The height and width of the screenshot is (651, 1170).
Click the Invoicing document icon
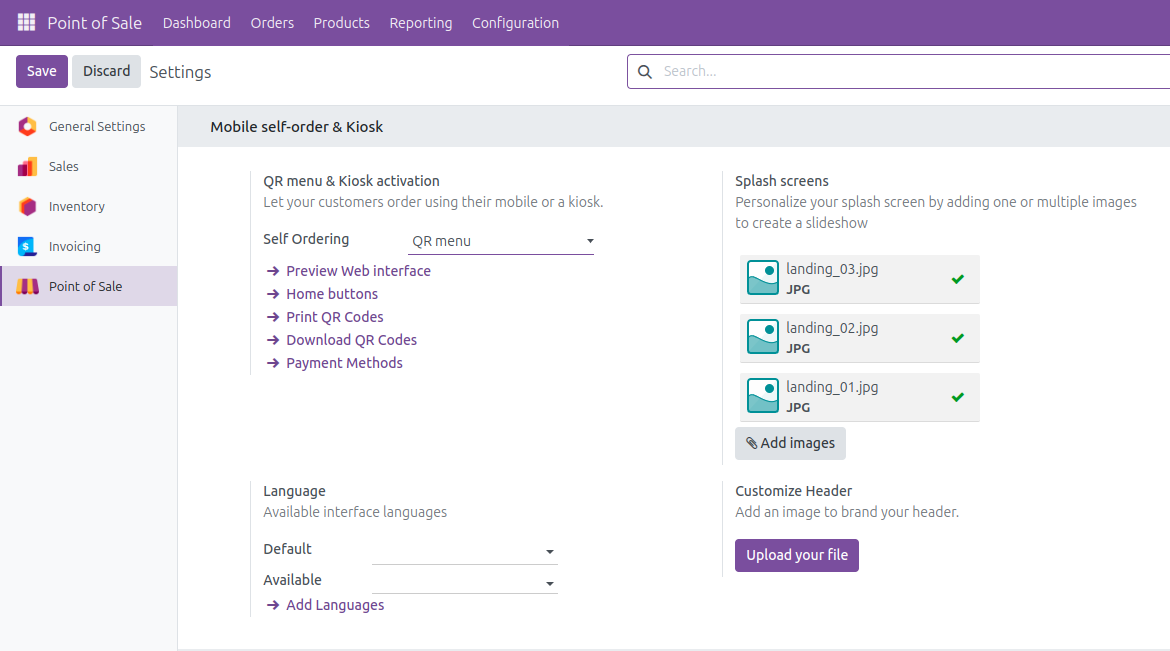pyautogui.click(x=28, y=247)
